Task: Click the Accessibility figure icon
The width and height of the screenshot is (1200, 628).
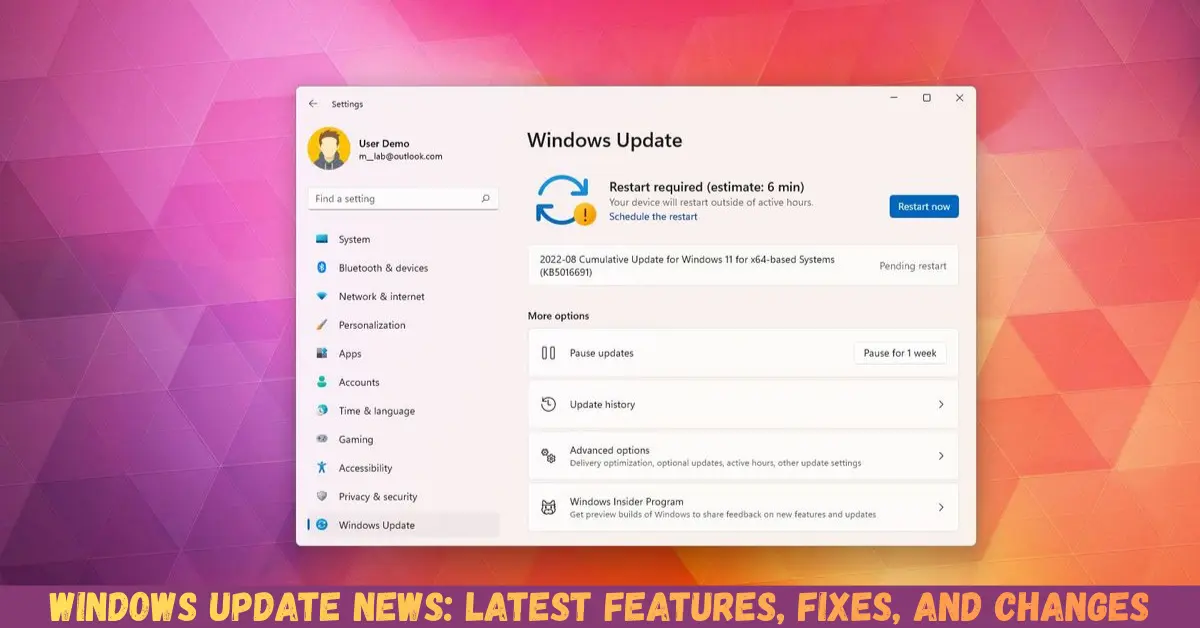Action: (322, 467)
